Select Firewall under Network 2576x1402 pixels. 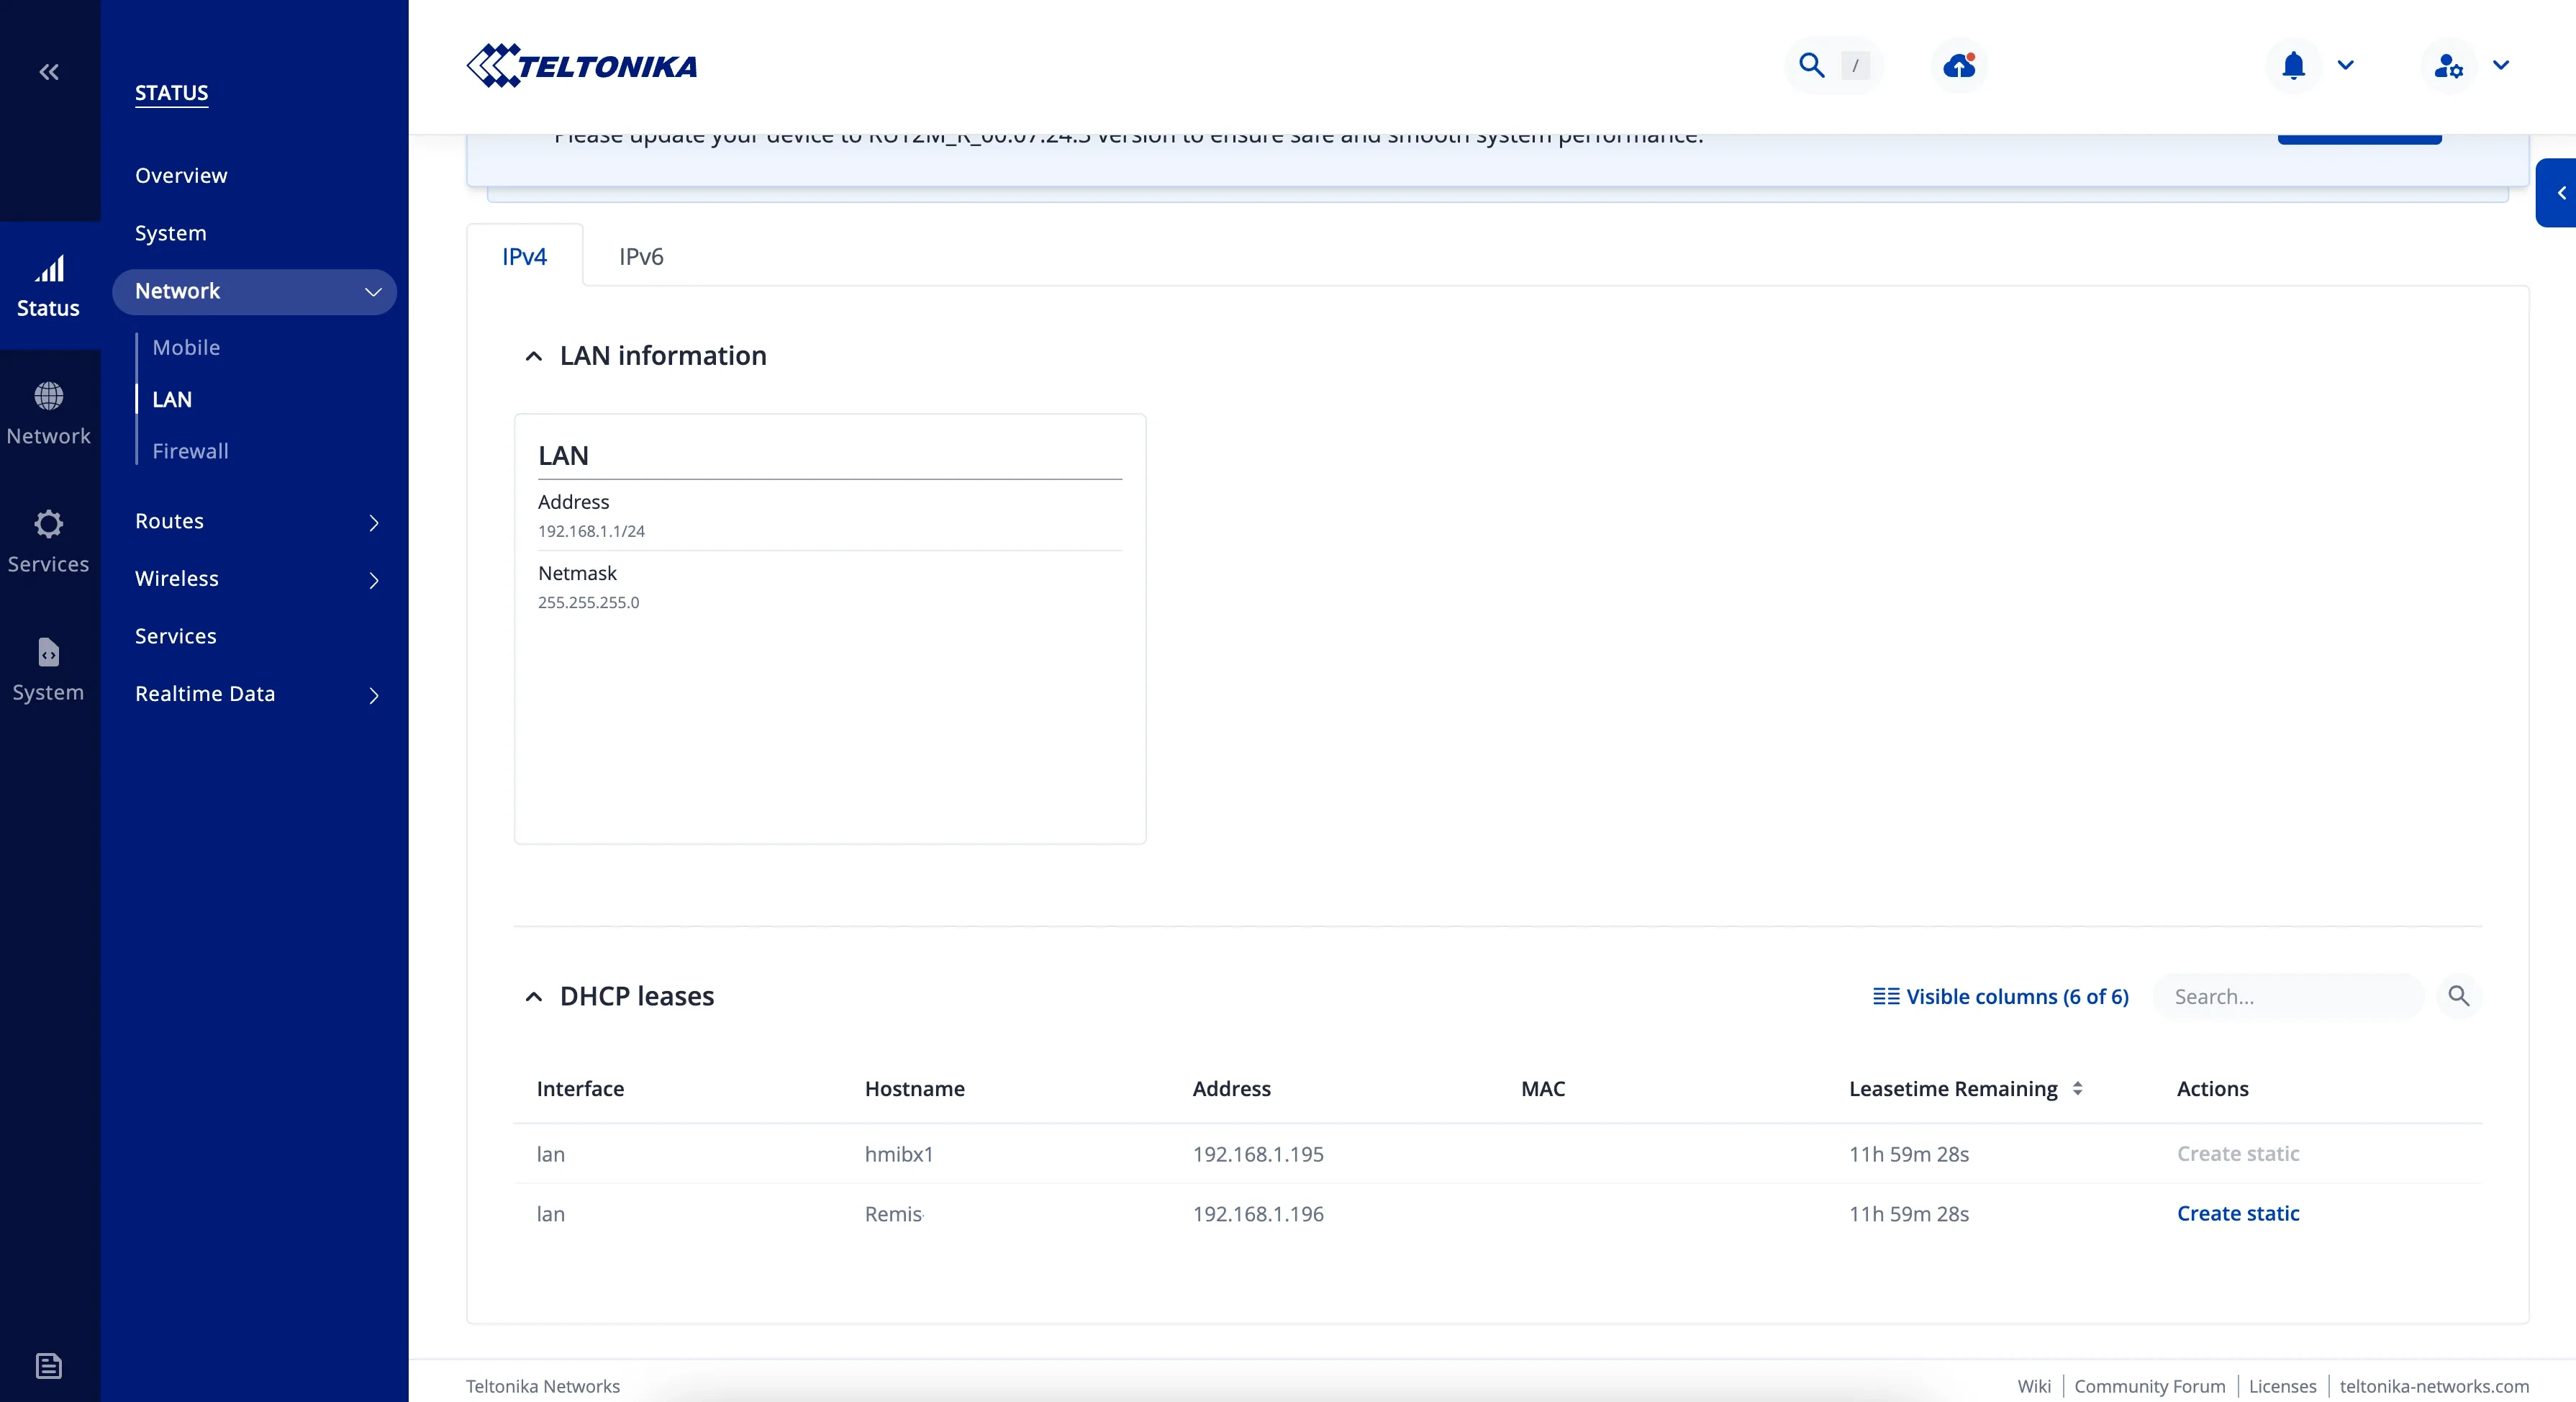click(x=190, y=451)
